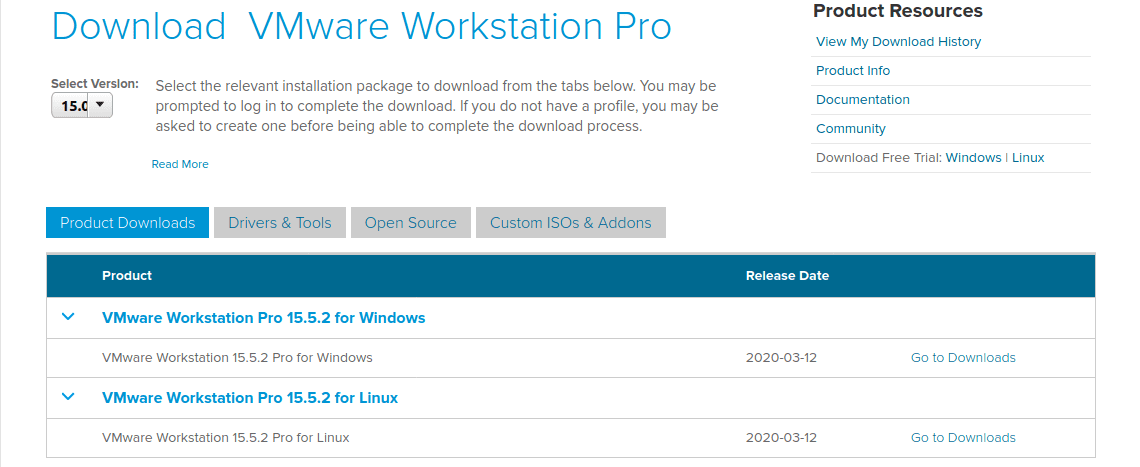The width and height of the screenshot is (1140, 467).
Task: Click the Linux row release date 2020-03-12
Action: point(782,438)
